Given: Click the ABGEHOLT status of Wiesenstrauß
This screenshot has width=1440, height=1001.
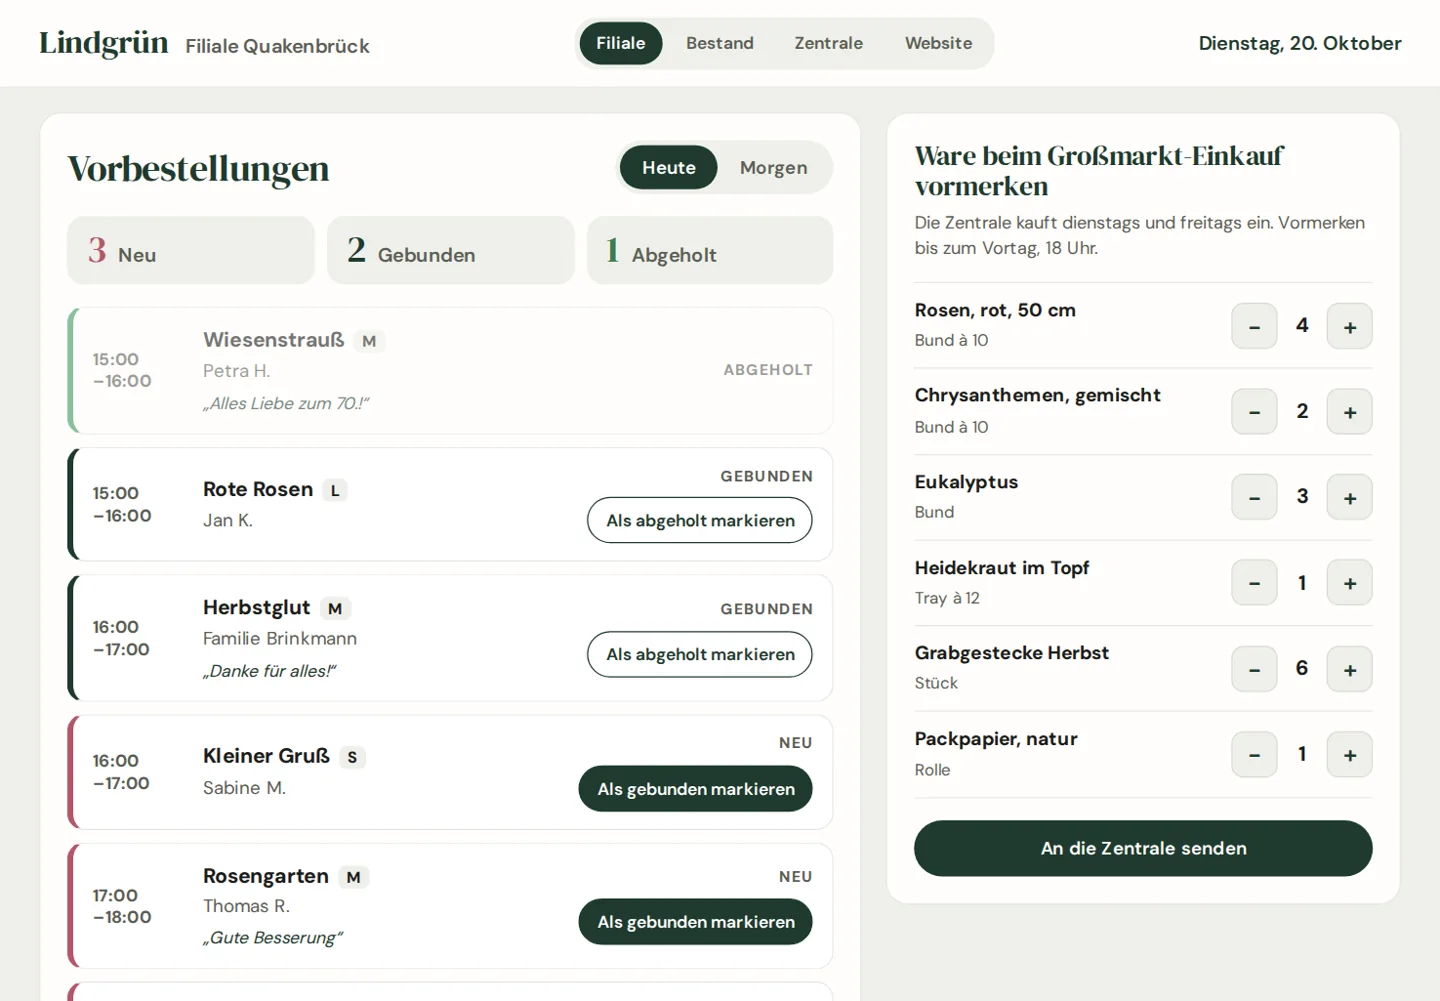Looking at the screenshot, I should pos(768,370).
